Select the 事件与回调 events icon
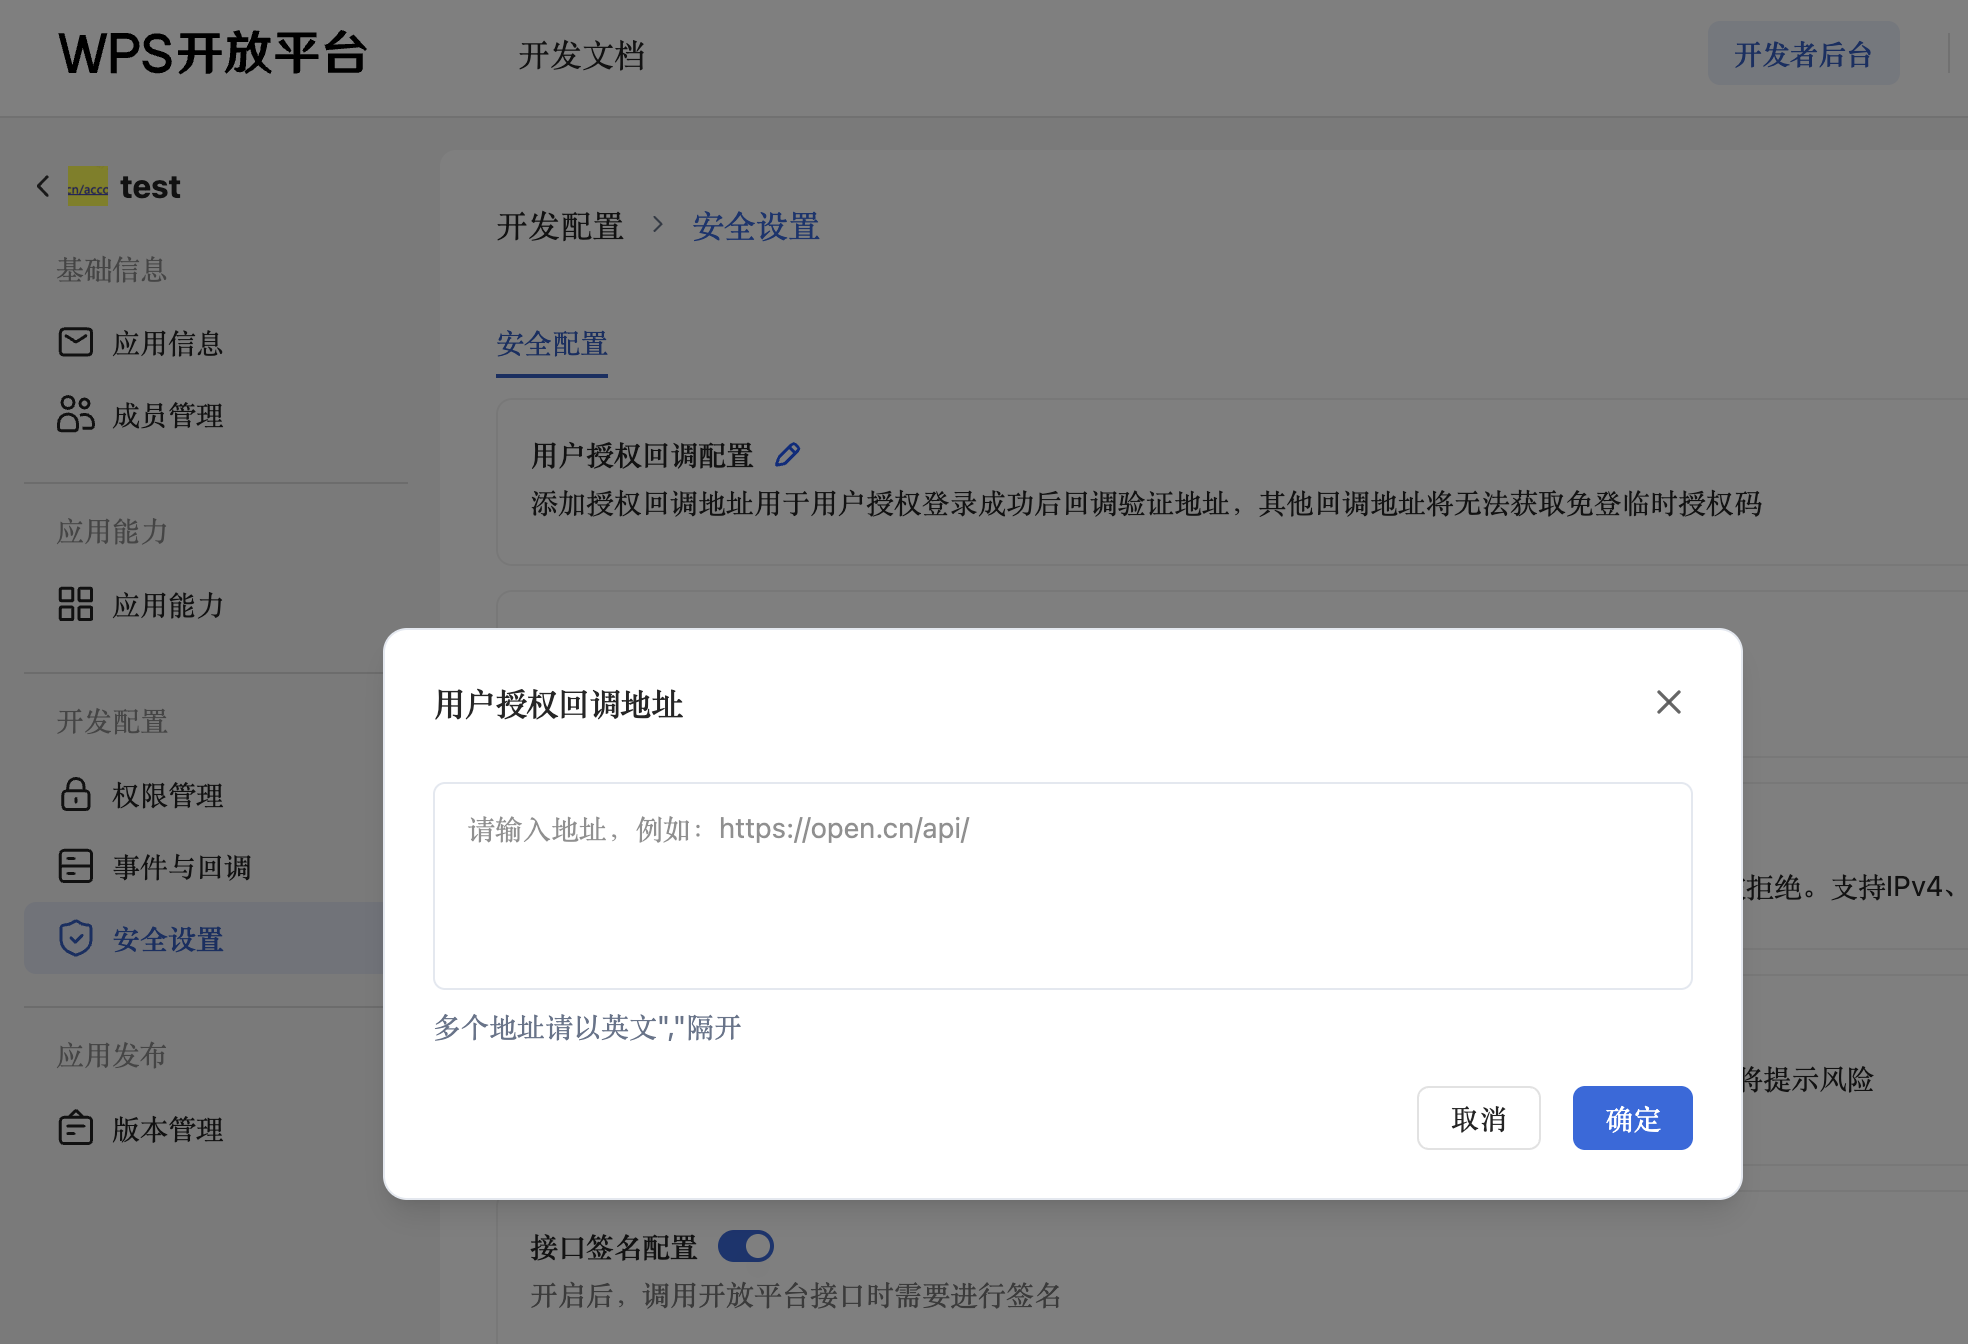The height and width of the screenshot is (1344, 1968). click(x=74, y=867)
